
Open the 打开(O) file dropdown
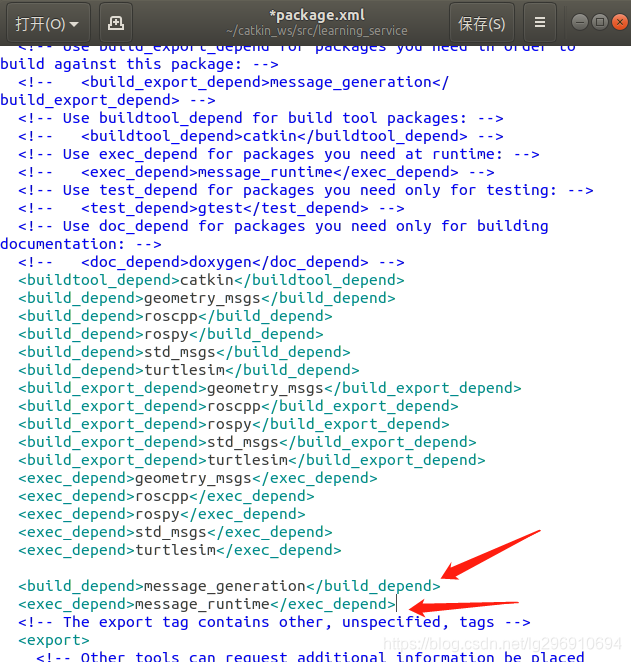pyautogui.click(x=48, y=24)
